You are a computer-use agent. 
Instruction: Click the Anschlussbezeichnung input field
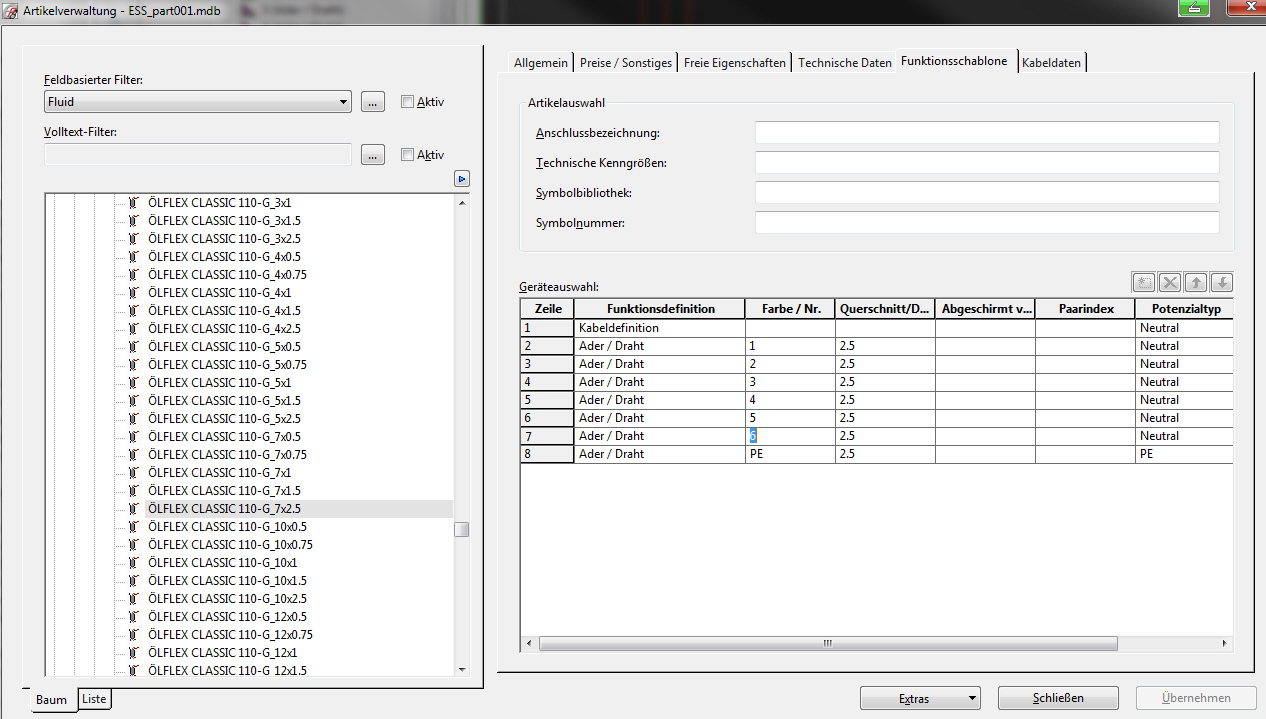click(987, 133)
